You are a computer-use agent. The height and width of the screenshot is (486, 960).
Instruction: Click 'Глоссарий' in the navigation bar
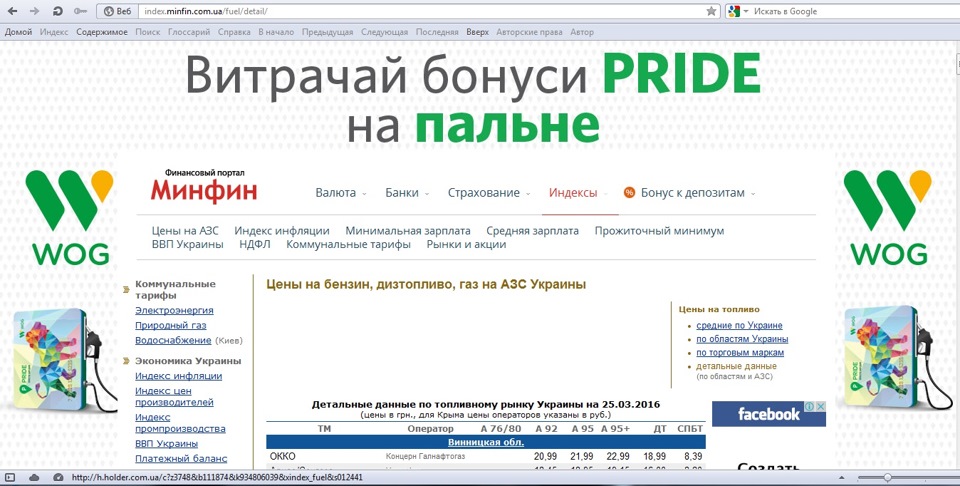(x=189, y=32)
